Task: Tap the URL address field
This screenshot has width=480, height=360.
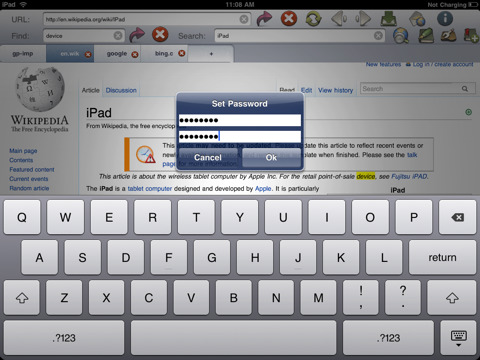Action: [x=147, y=19]
